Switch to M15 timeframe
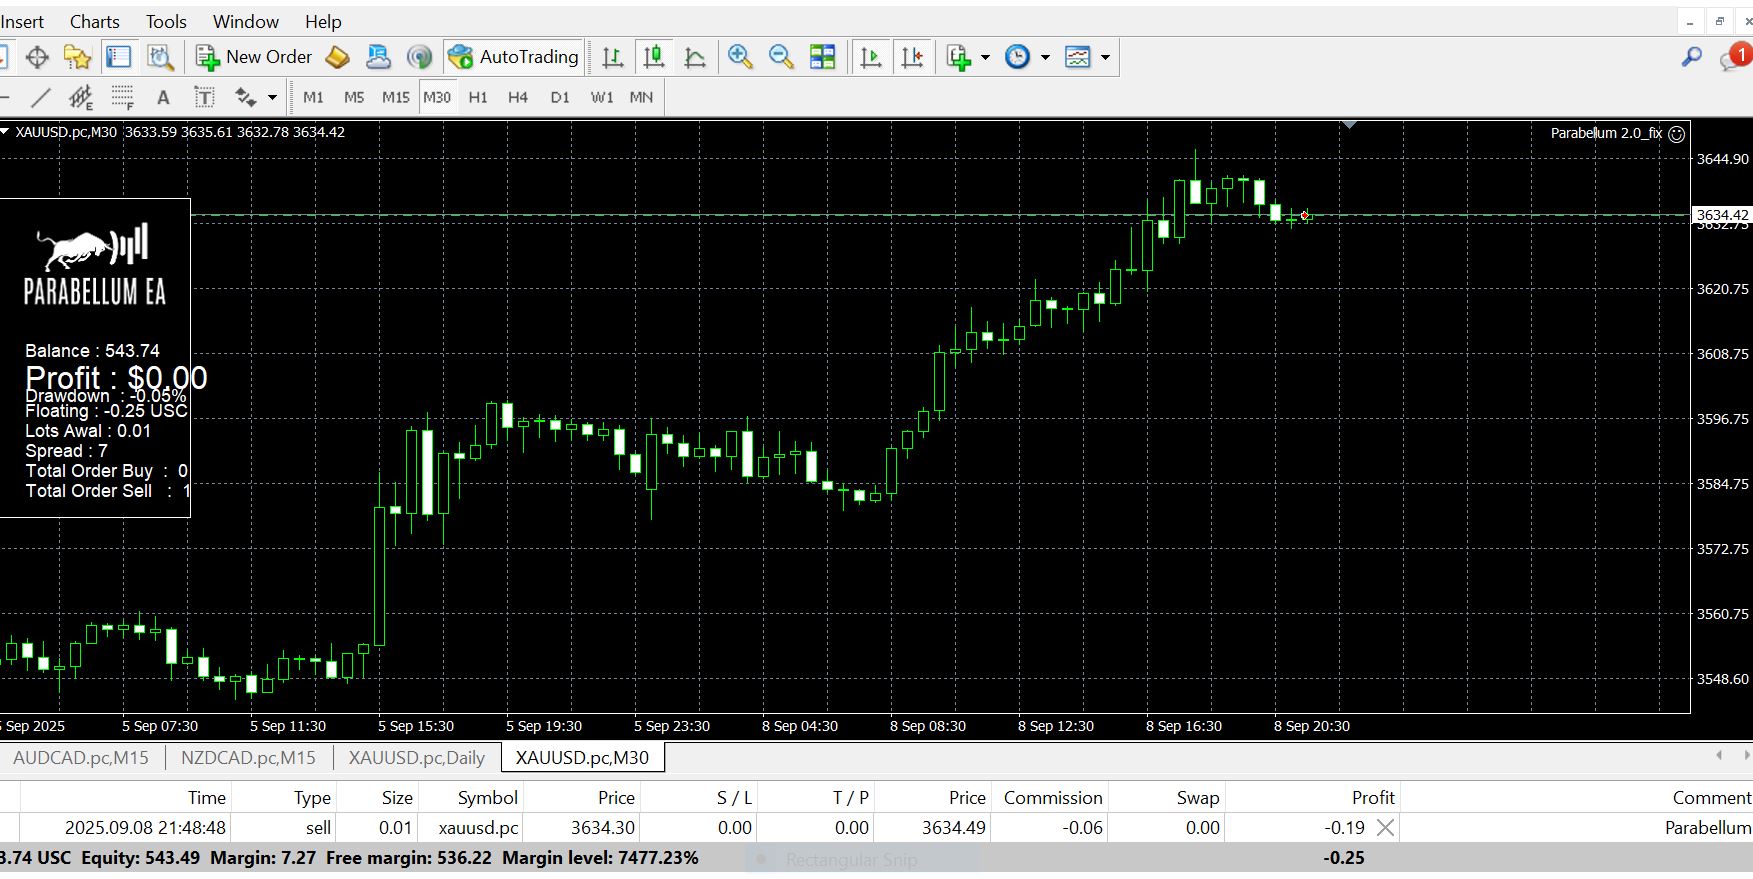The image size is (1753, 879). pos(396,97)
